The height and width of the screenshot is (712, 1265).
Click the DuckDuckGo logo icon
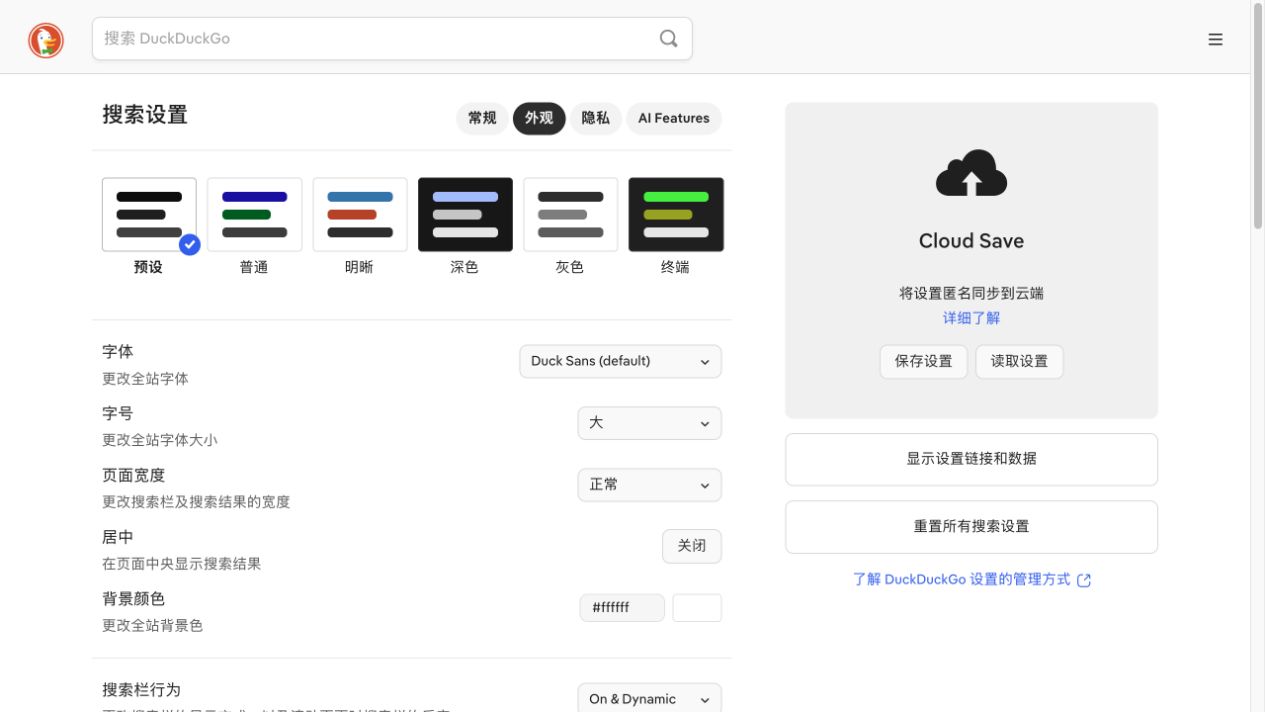tap(46, 40)
